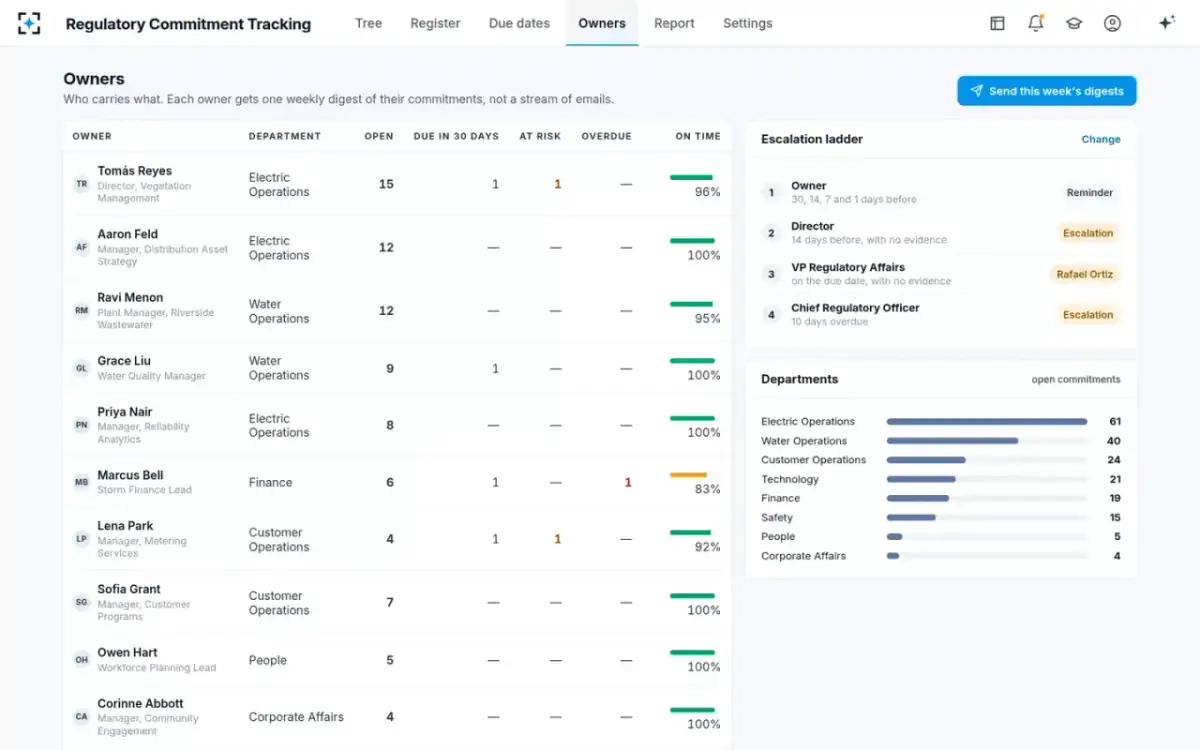Switch to the Tree tab
This screenshot has height=750, width=1200.
coord(369,23)
